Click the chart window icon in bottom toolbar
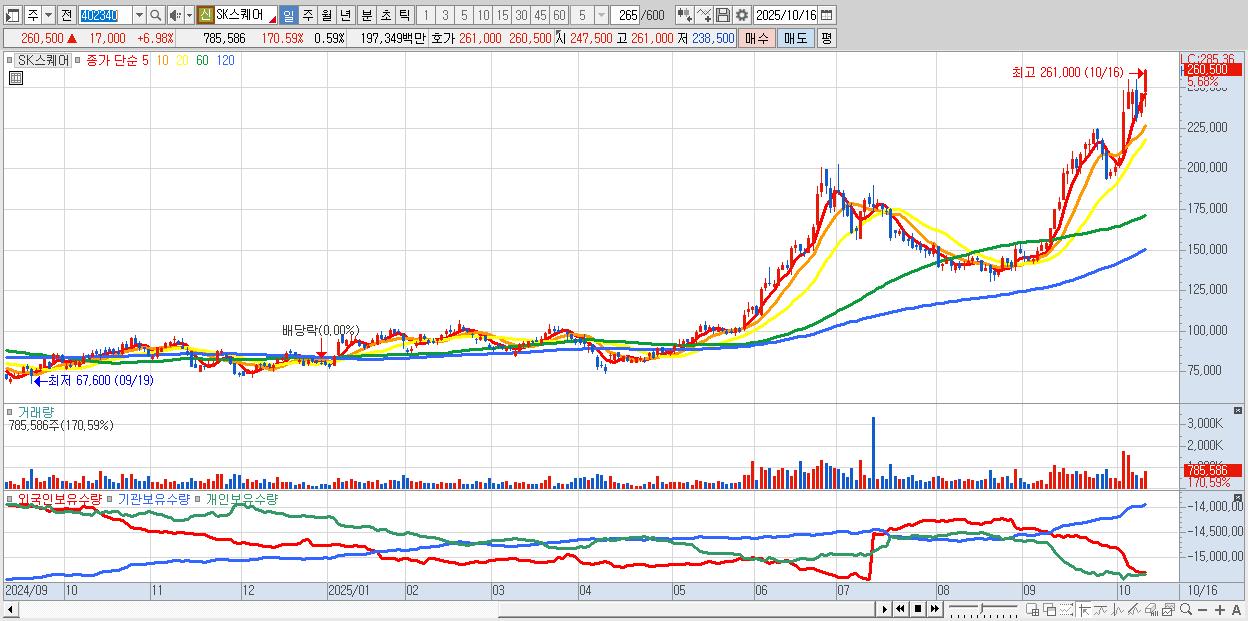 pyautogui.click(x=1169, y=610)
